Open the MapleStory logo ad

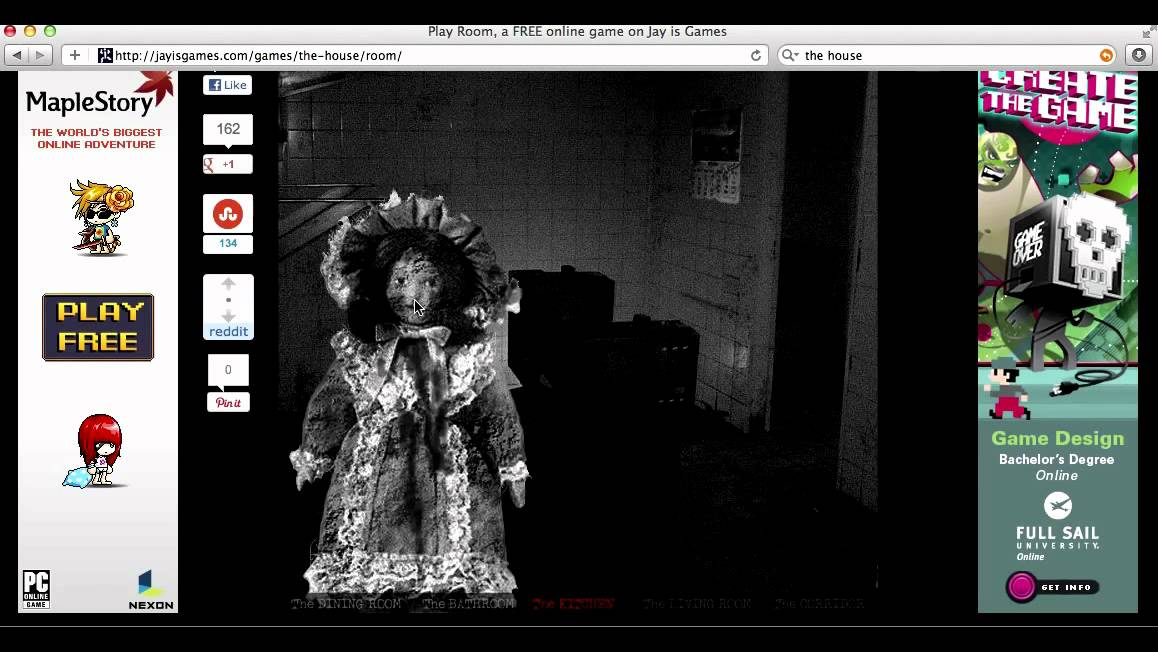tap(98, 96)
